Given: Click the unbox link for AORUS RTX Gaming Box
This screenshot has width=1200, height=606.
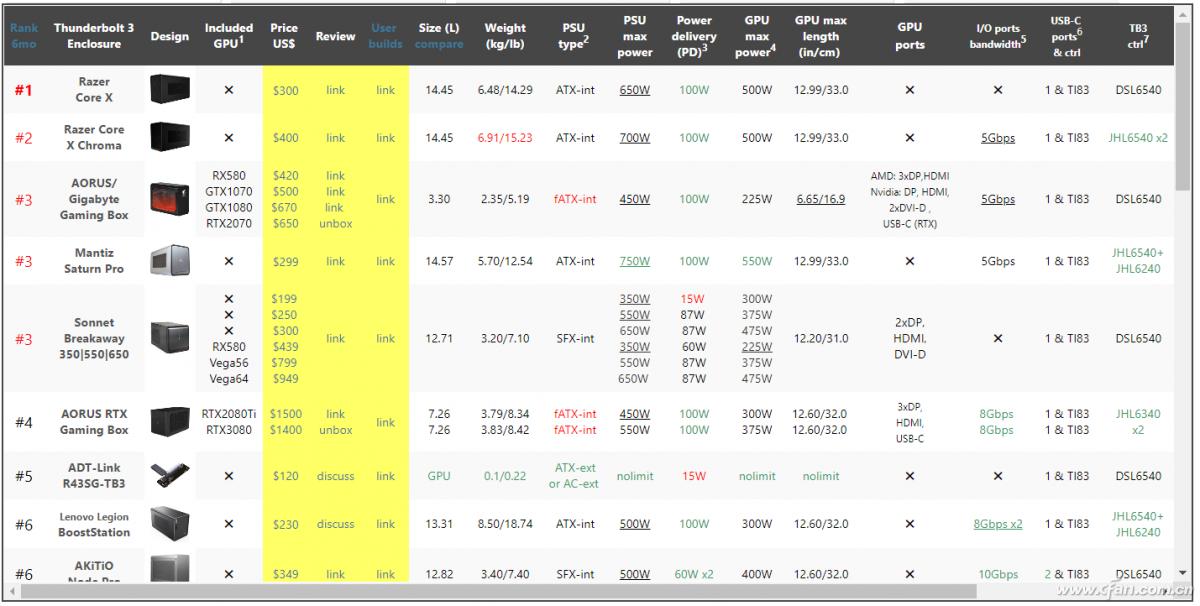Looking at the screenshot, I should coord(335,430).
